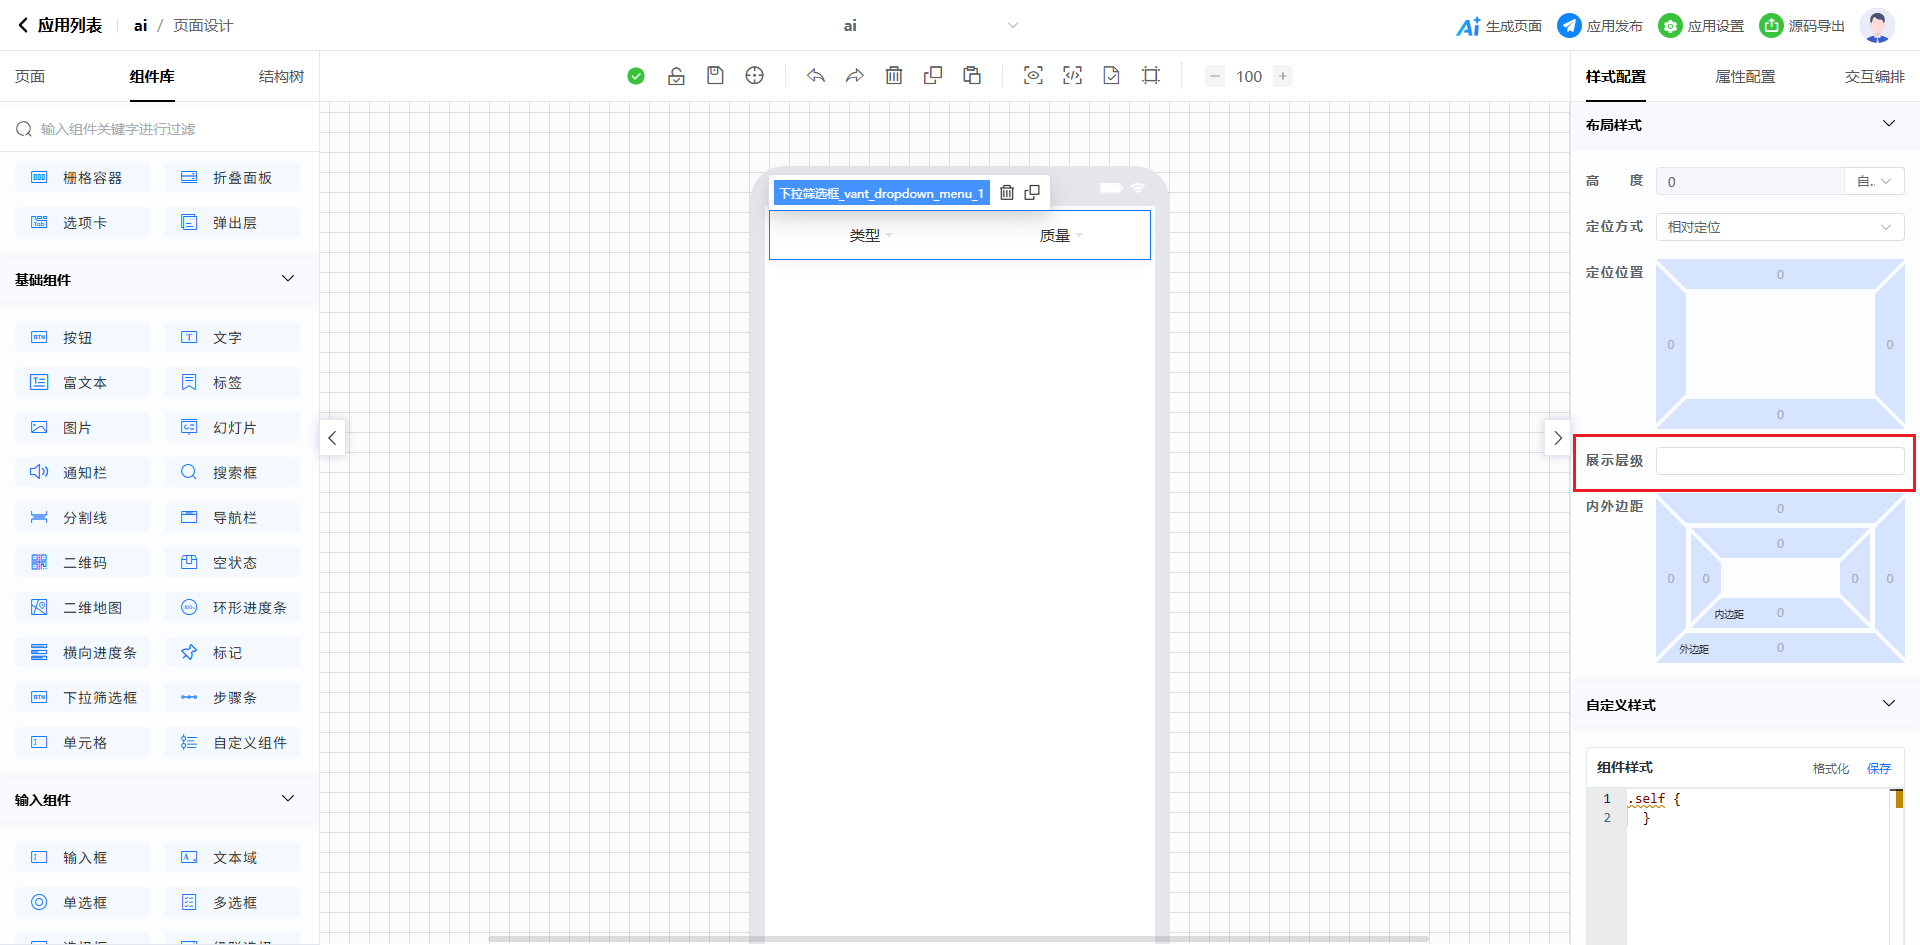This screenshot has width=1920, height=945.
Task: Click the lock/unlock icon in the toolbar
Action: pyautogui.click(x=676, y=76)
